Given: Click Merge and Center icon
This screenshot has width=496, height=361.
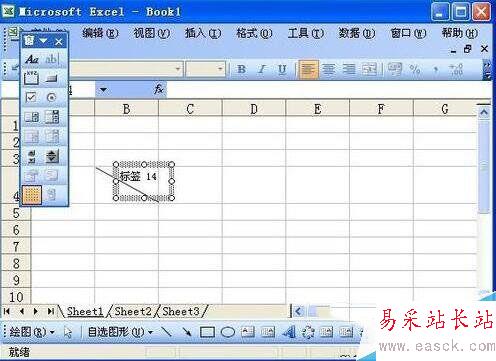Looking at the screenshot, I should click(x=369, y=69).
